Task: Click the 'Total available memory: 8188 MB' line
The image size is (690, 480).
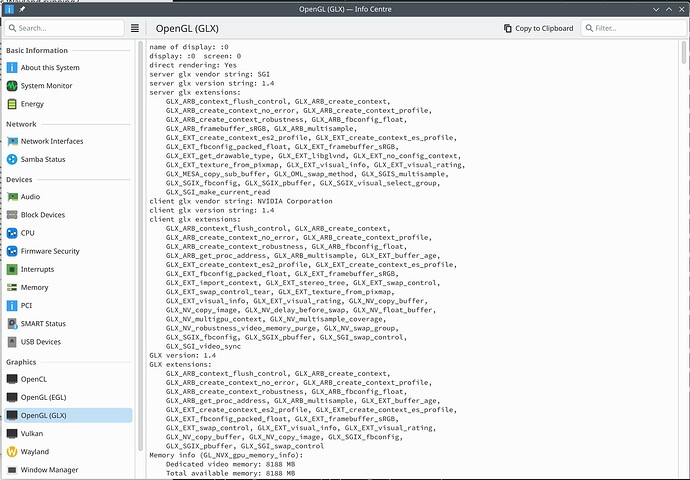Action: pyautogui.click(x=231, y=473)
